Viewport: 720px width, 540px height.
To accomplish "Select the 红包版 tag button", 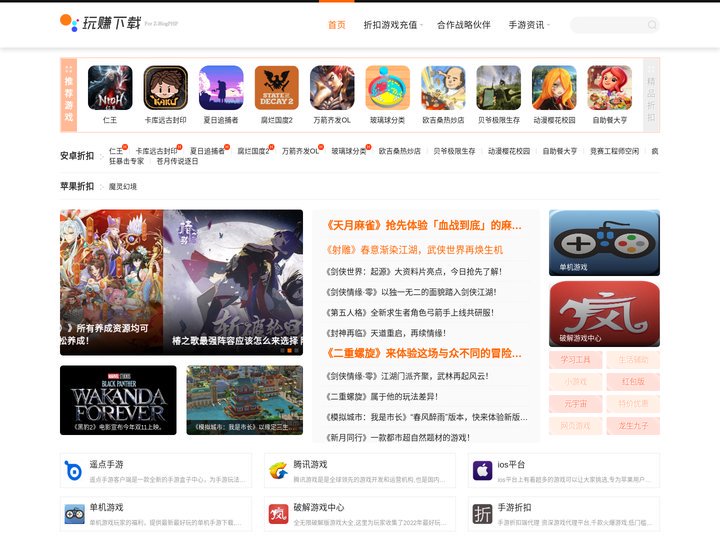I will (x=633, y=382).
